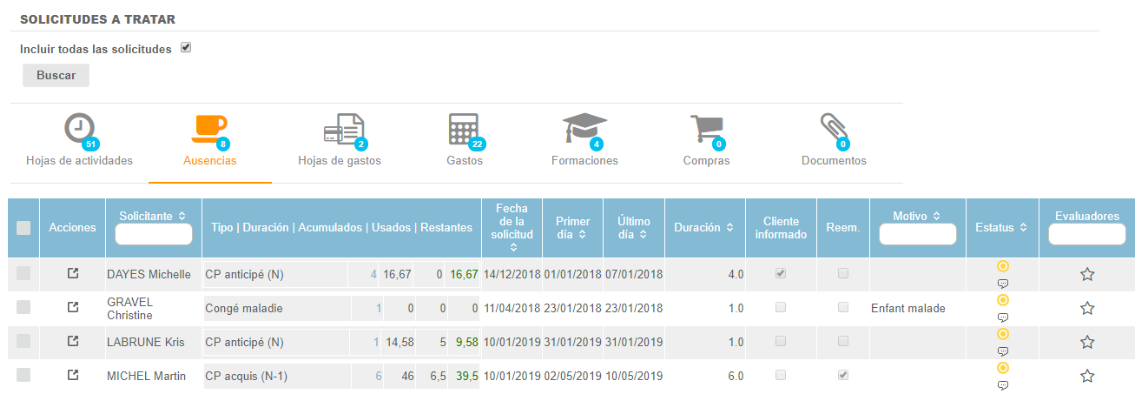The height and width of the screenshot is (411, 1145).
Task: Click comment bubble icon in GRAVEL Christine row
Action: (x=1003, y=317)
